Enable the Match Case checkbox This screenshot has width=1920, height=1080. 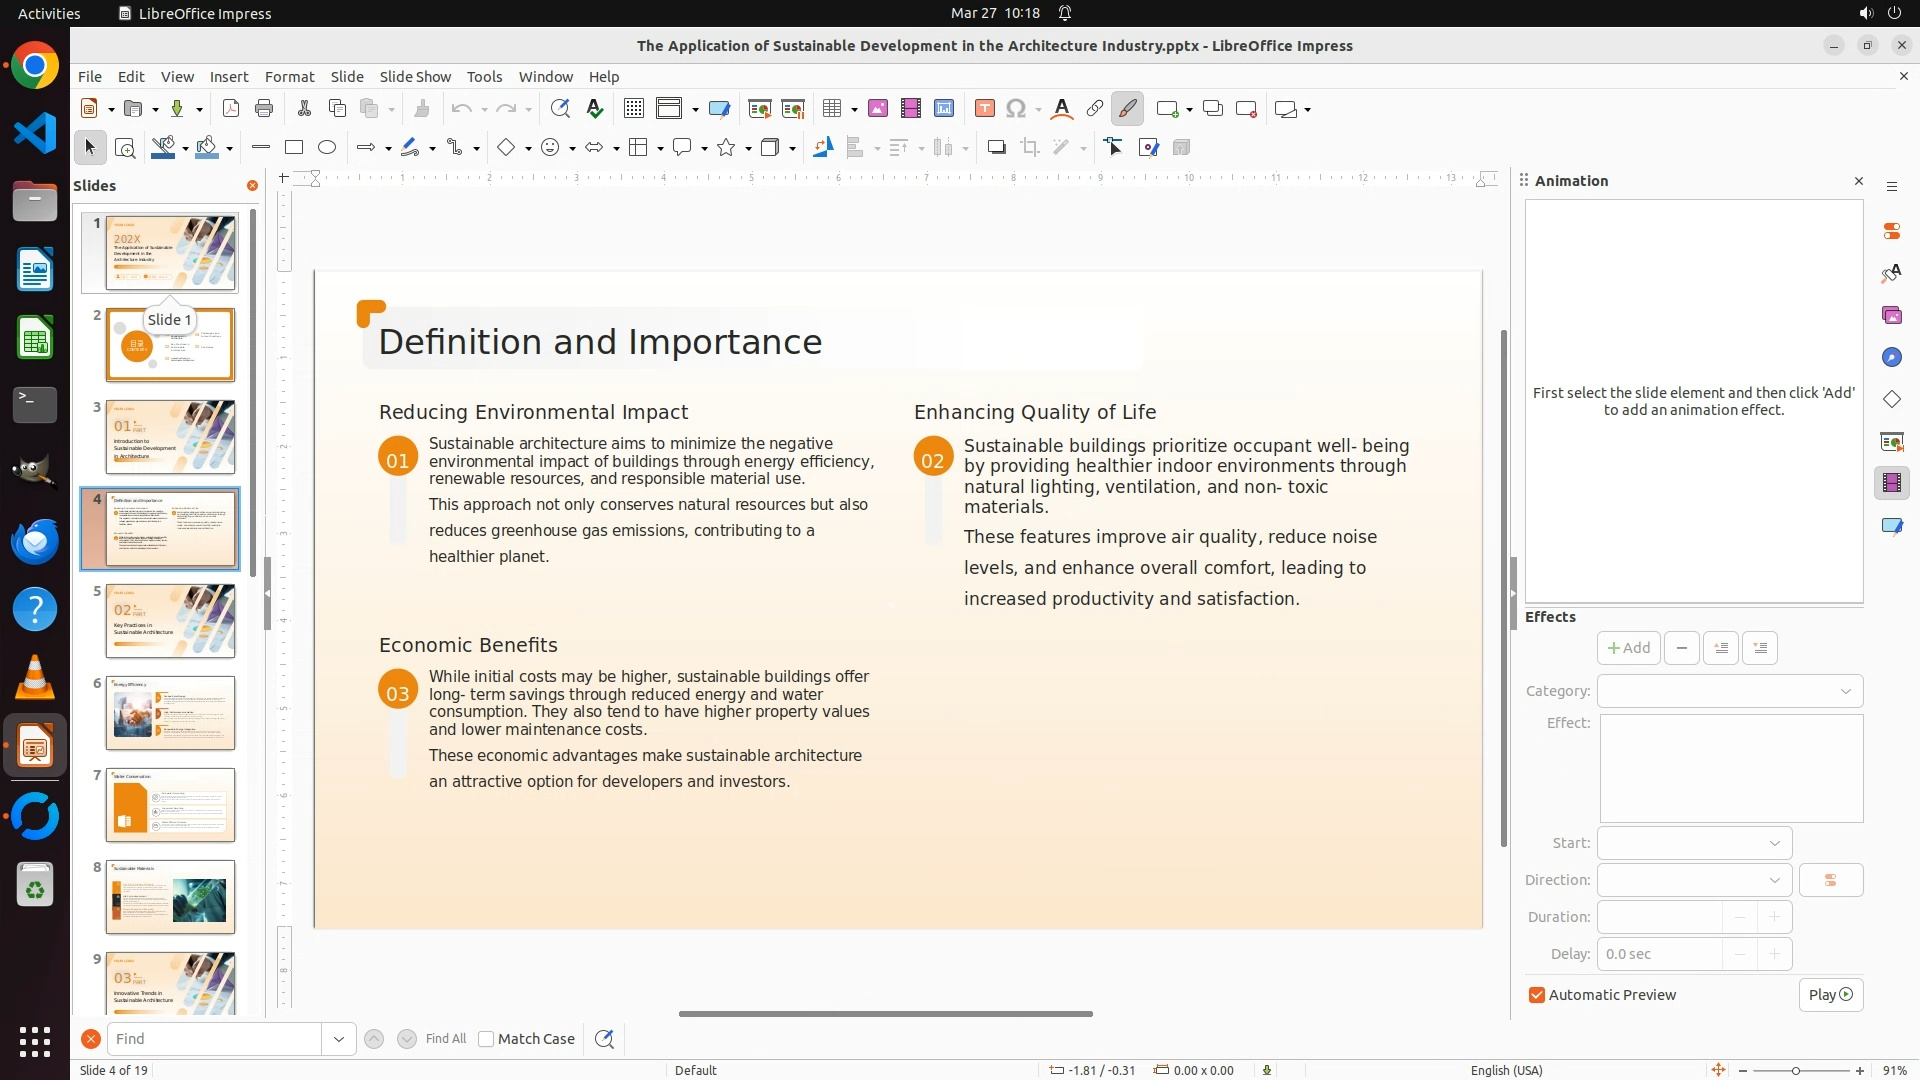(x=486, y=1039)
